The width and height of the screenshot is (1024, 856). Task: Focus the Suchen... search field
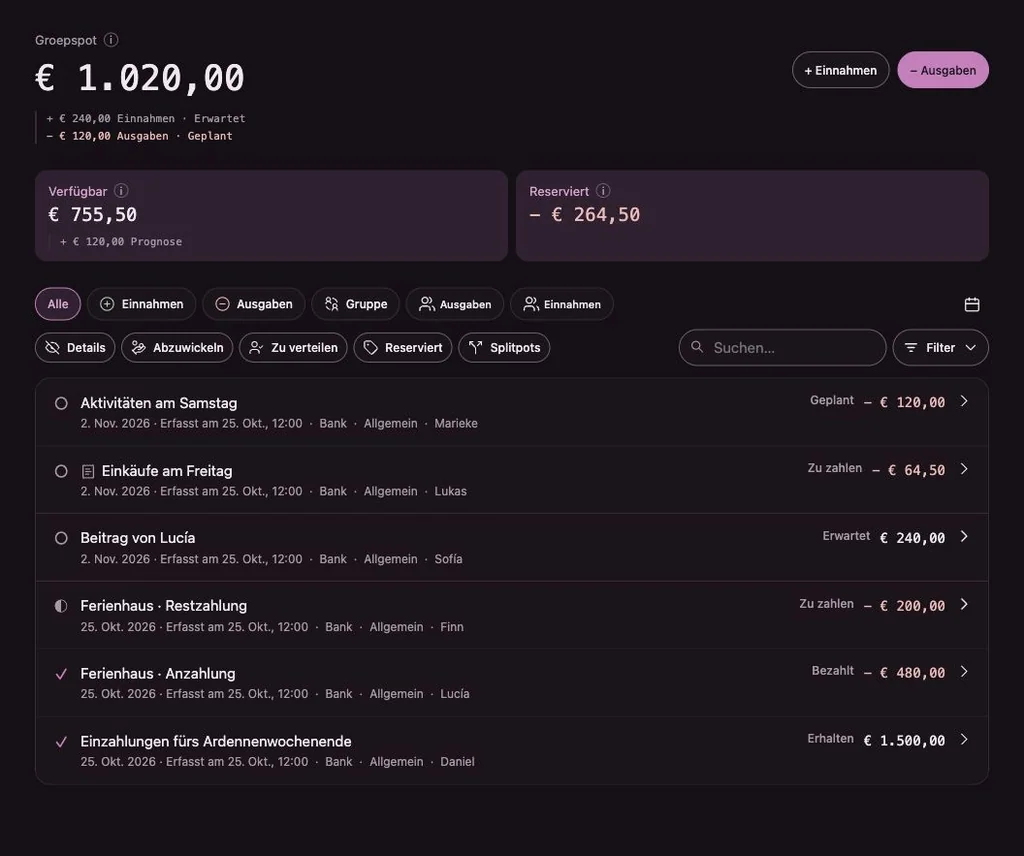coord(782,347)
